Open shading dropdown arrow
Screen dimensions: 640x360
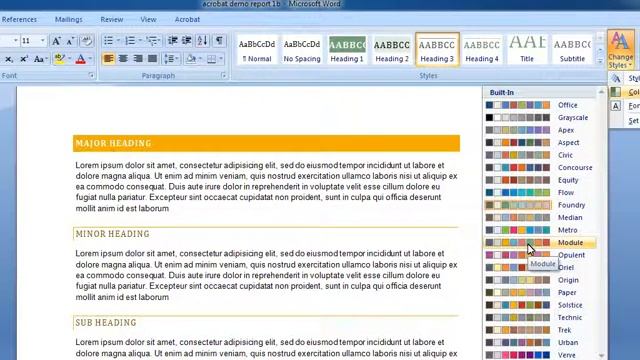point(200,59)
